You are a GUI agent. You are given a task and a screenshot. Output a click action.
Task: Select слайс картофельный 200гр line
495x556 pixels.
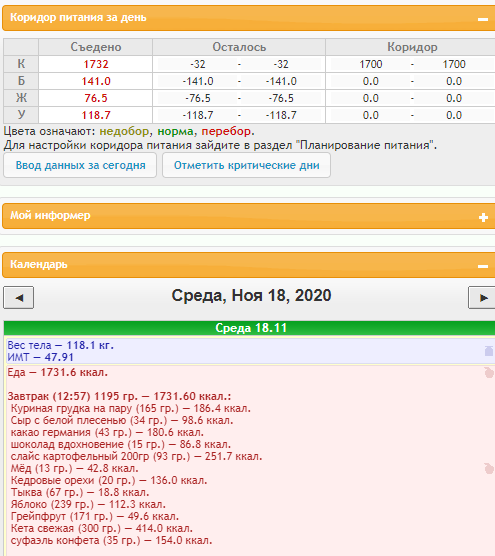(x=136, y=456)
